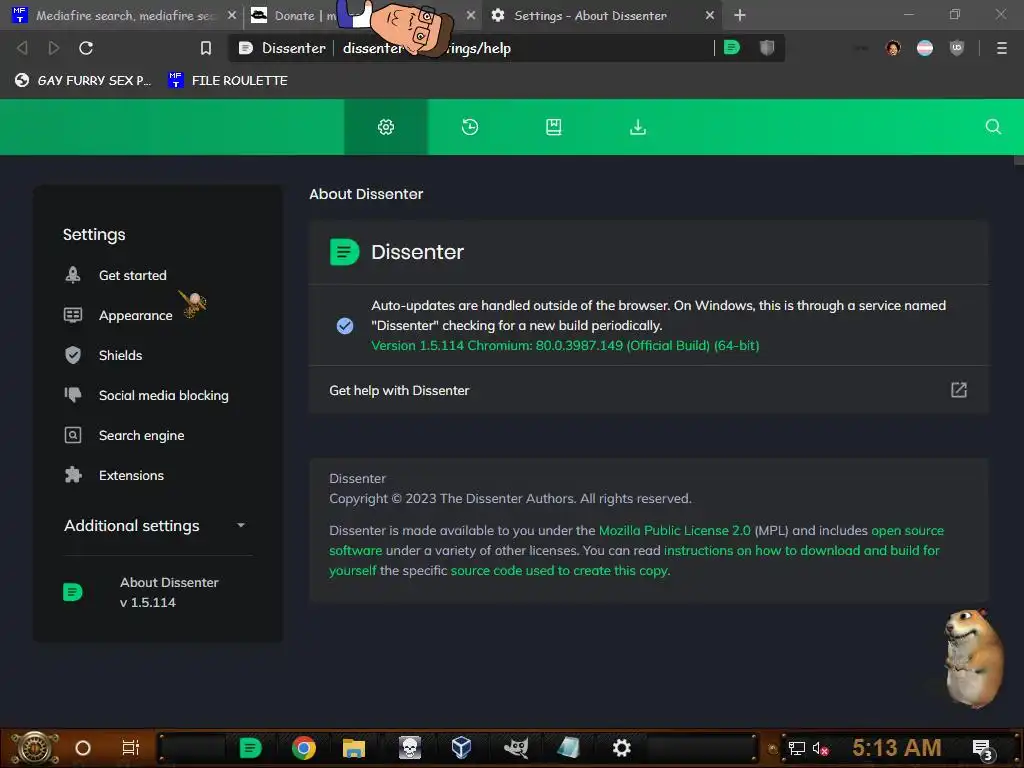The image size is (1024, 768).
Task: Open the GIMP icon in the taskbar
Action: coord(516,747)
